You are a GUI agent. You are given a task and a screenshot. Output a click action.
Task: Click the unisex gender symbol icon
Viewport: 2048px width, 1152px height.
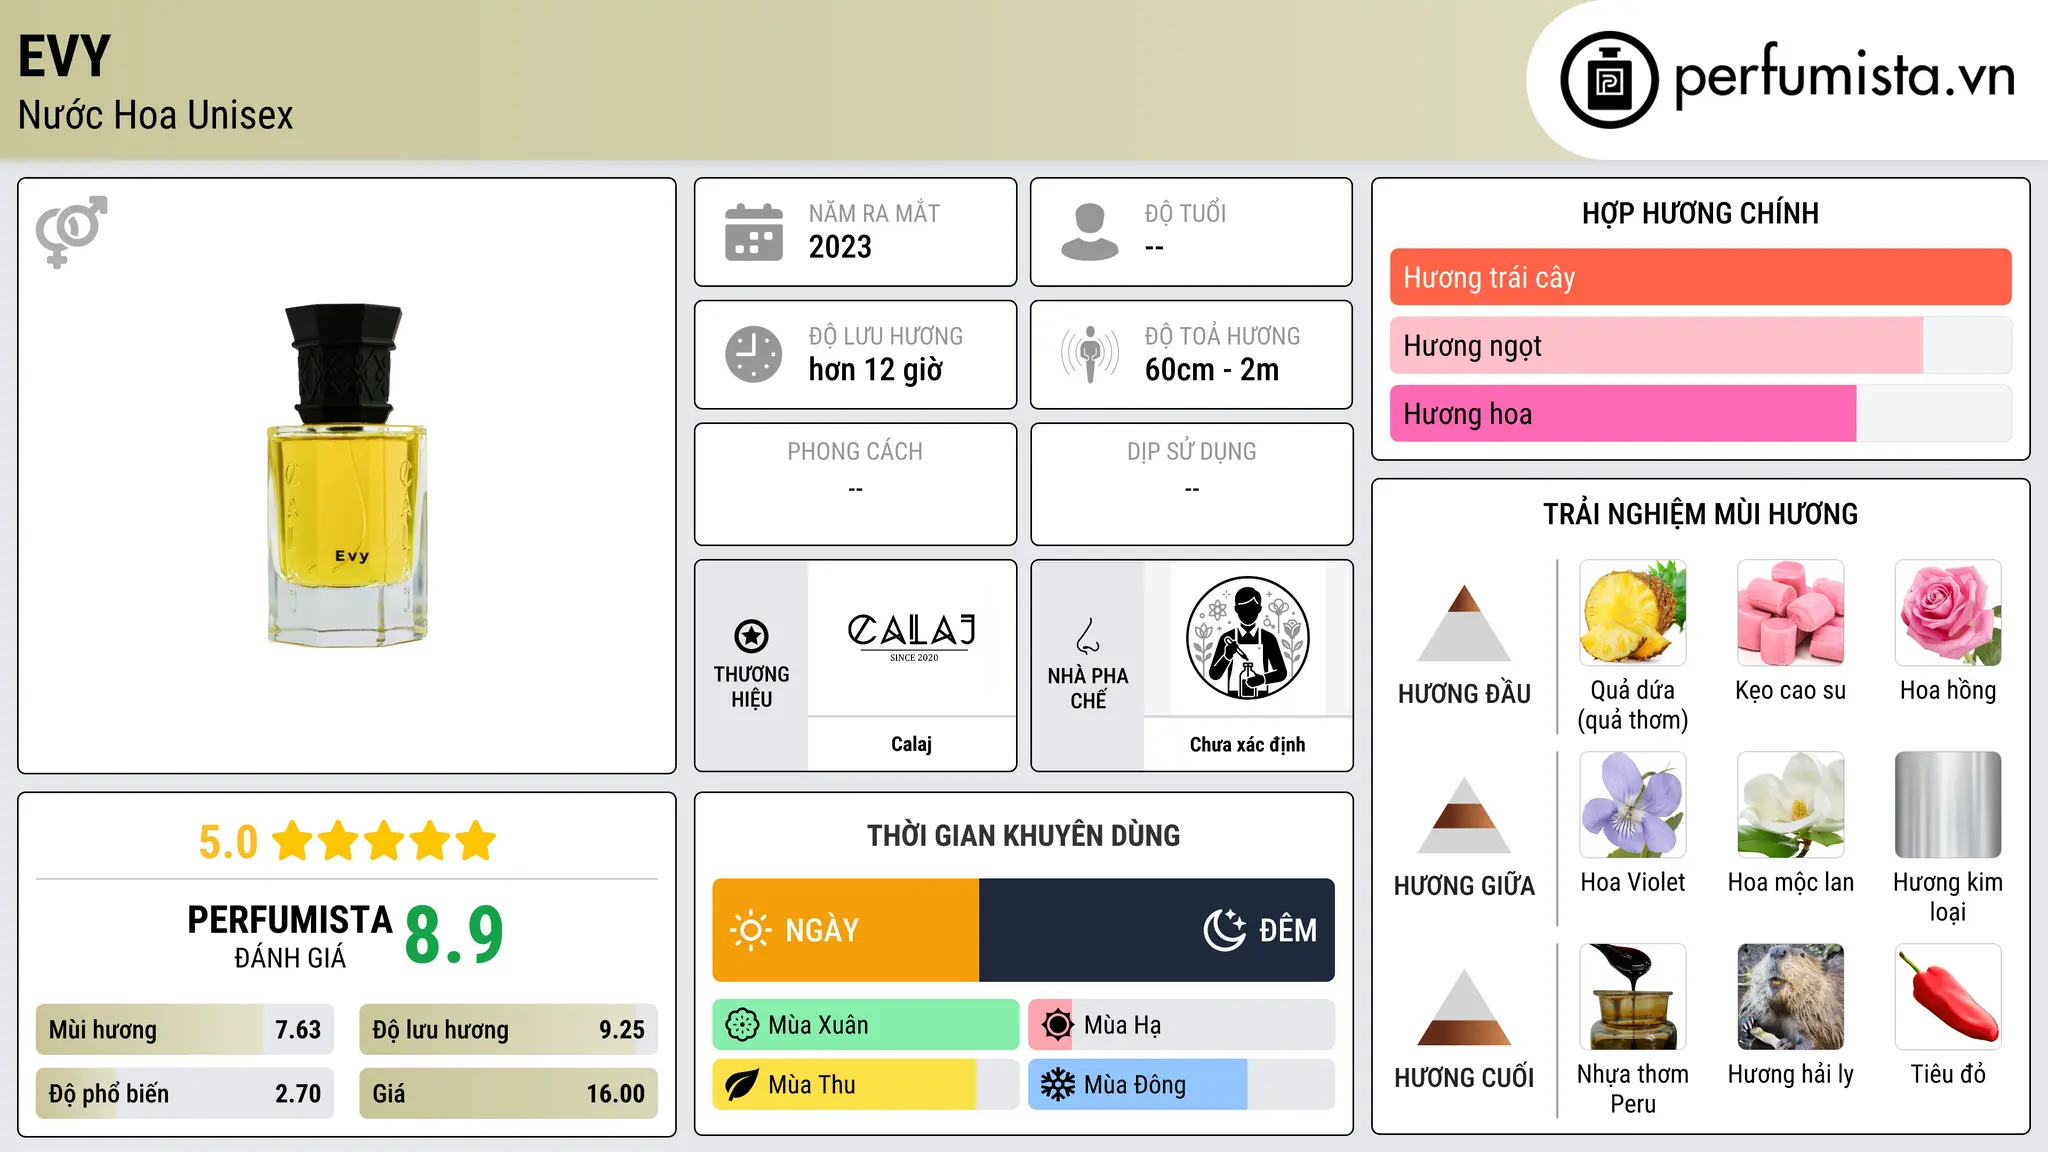click(x=71, y=232)
